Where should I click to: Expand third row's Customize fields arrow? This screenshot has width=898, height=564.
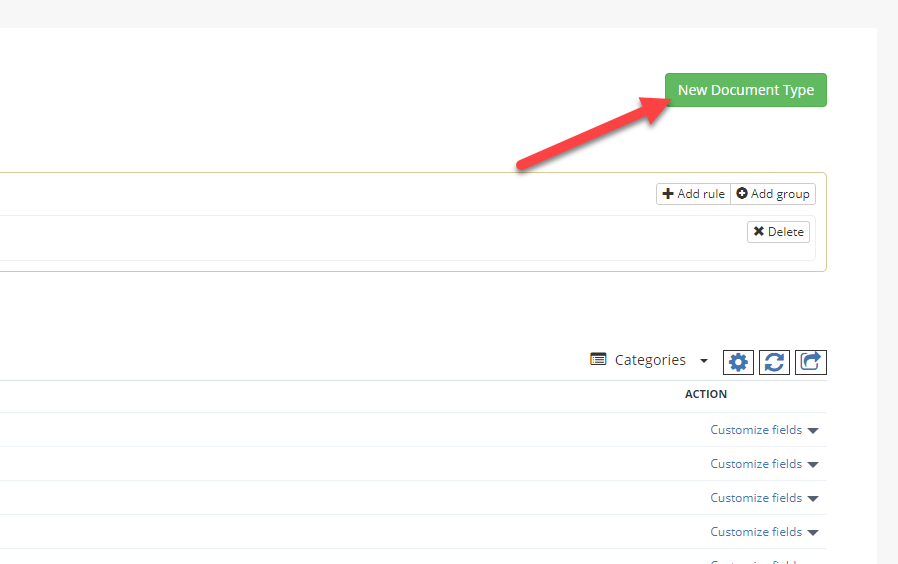pyautogui.click(x=813, y=499)
